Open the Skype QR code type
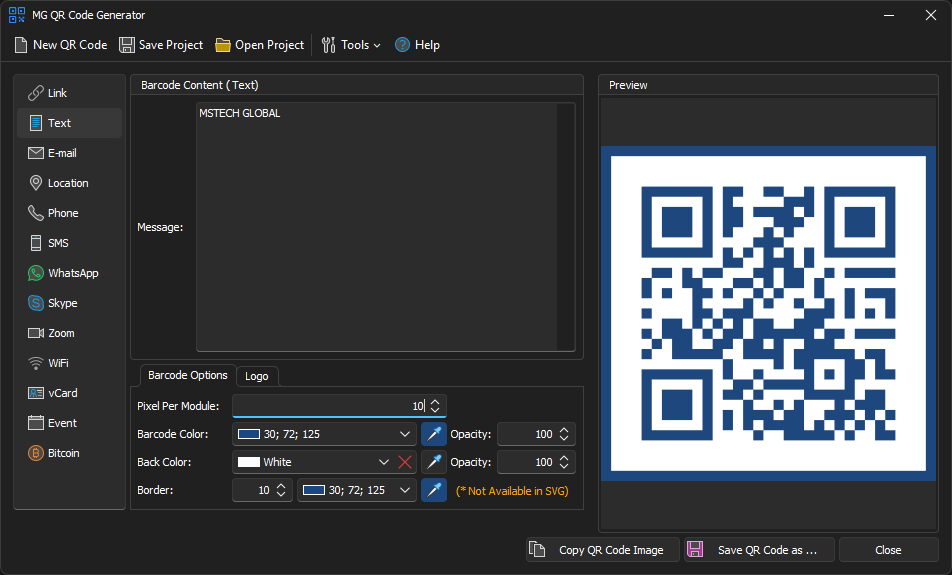This screenshot has width=952, height=575. pos(69,303)
